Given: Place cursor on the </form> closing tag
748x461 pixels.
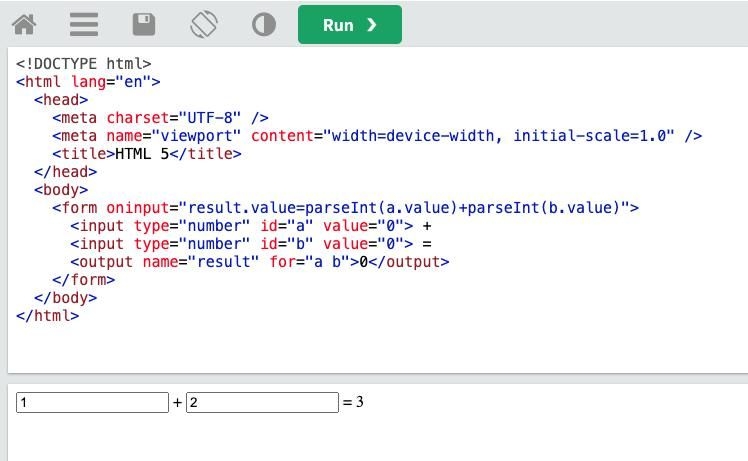Looking at the screenshot, I should [x=83, y=280].
